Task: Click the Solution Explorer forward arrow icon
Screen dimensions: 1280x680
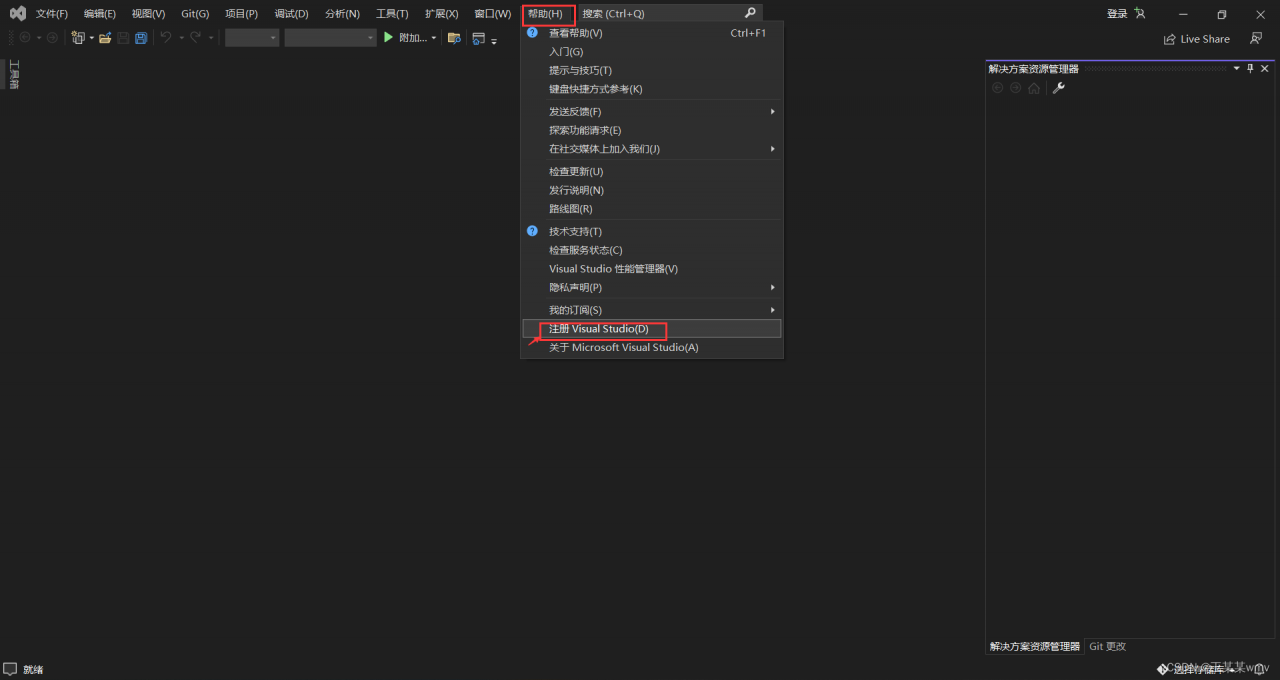Action: pyautogui.click(x=1015, y=88)
